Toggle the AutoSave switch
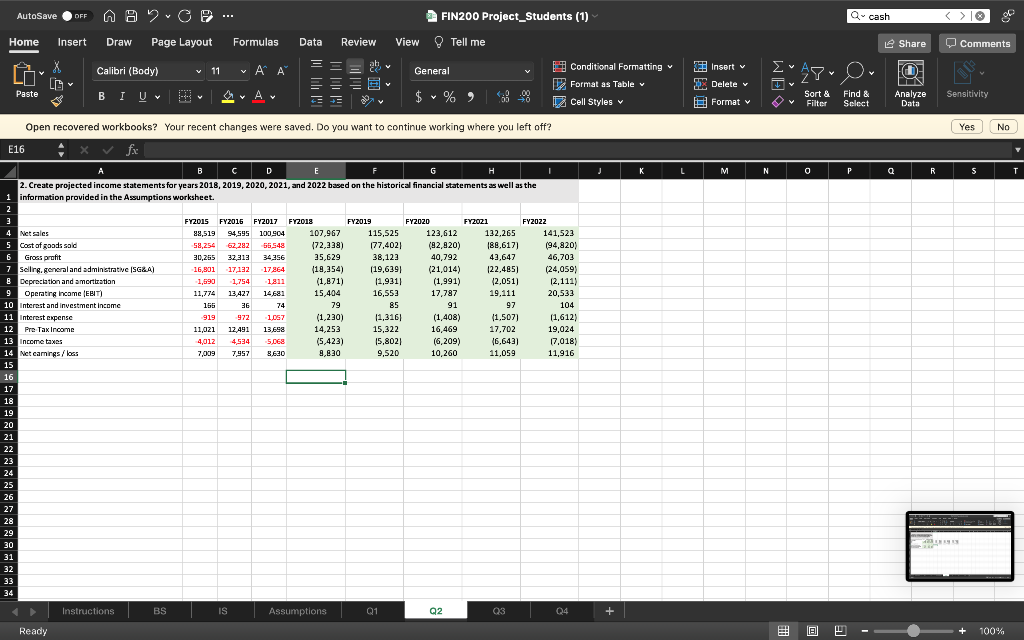This screenshot has height=640, width=1024. click(x=76, y=15)
